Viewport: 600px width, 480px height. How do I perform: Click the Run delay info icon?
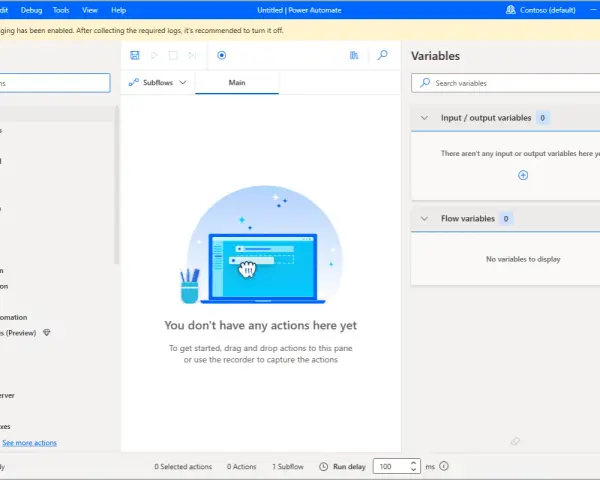pos(444,466)
